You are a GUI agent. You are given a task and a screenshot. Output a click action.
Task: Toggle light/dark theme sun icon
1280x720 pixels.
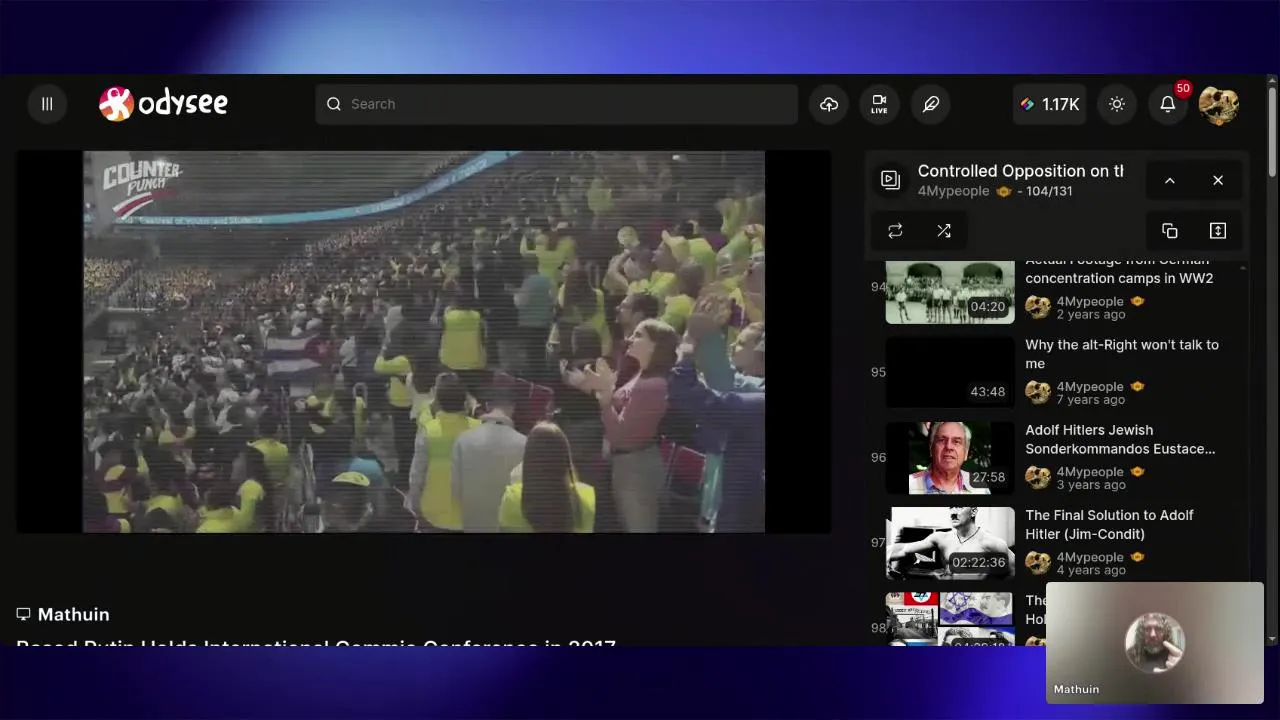pyautogui.click(x=1117, y=104)
